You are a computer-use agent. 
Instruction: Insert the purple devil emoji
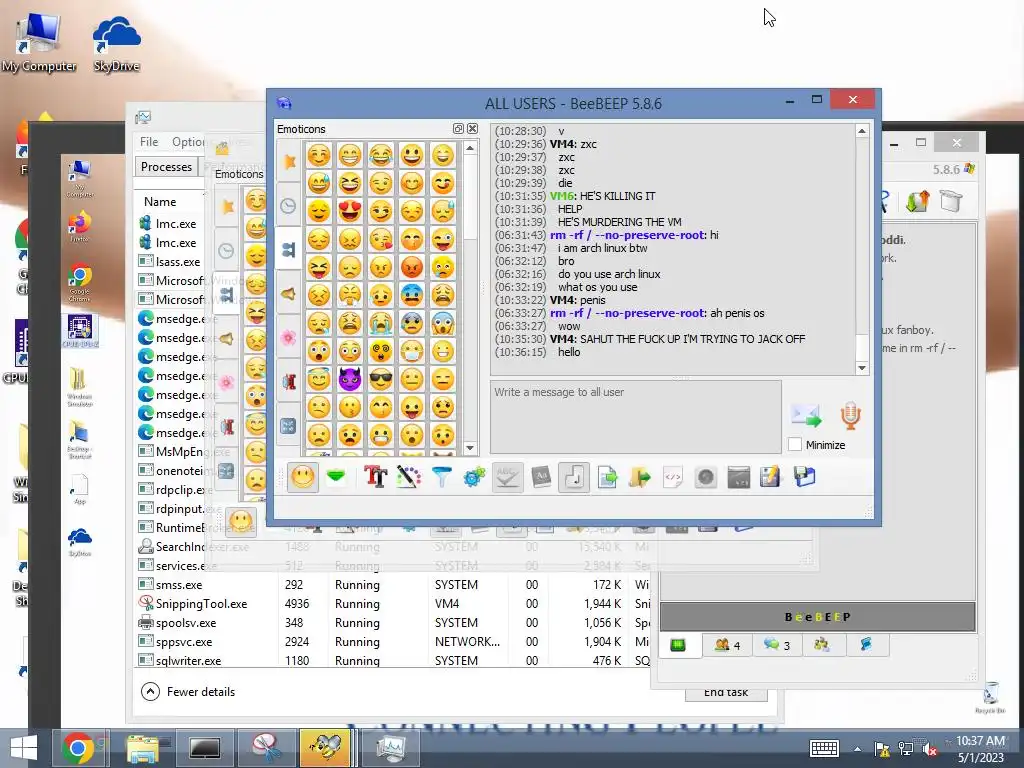(350, 379)
